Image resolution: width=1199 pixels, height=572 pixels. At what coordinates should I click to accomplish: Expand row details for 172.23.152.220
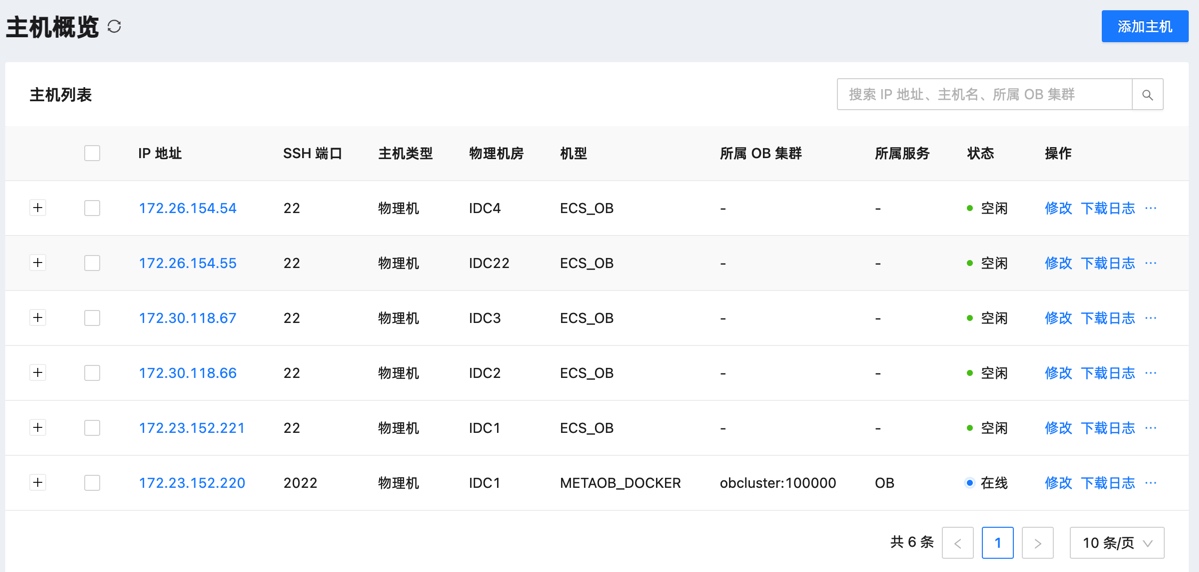pyautogui.click(x=37, y=483)
